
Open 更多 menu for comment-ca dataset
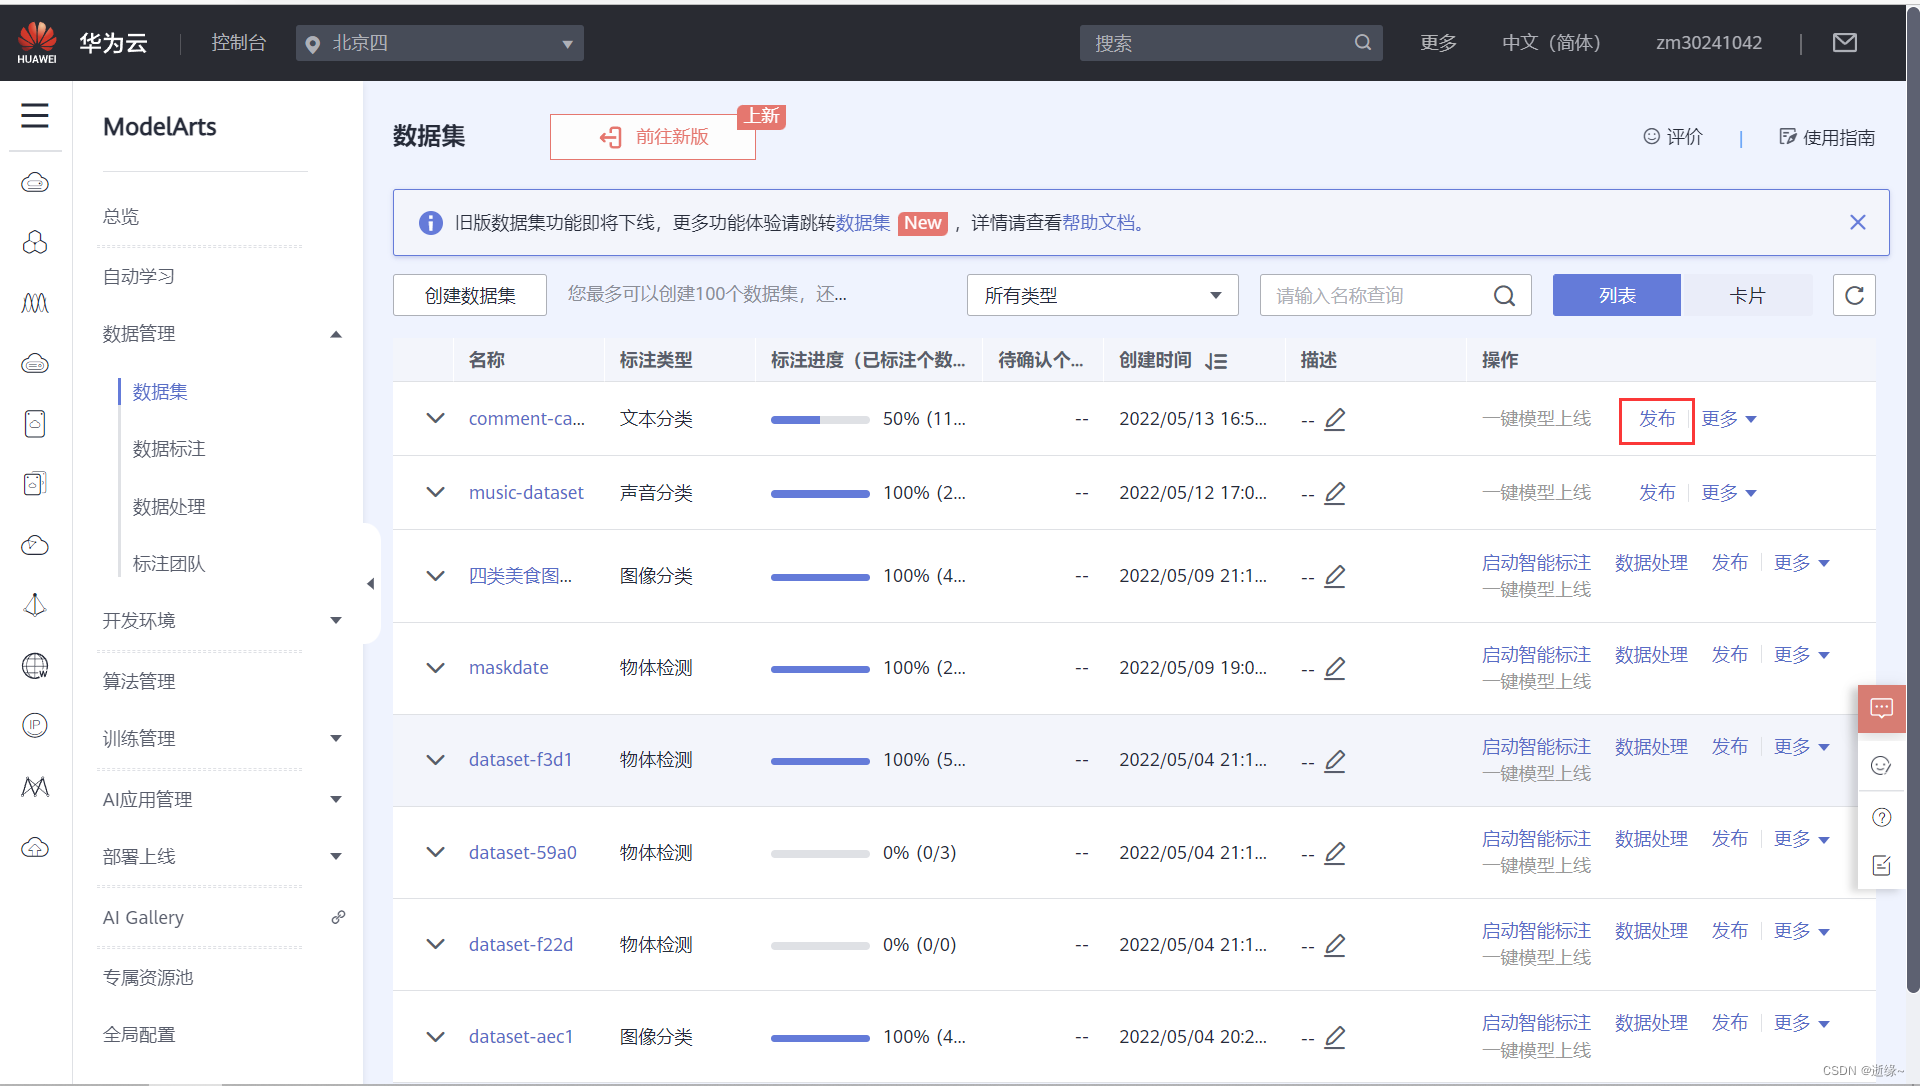pyautogui.click(x=1729, y=419)
